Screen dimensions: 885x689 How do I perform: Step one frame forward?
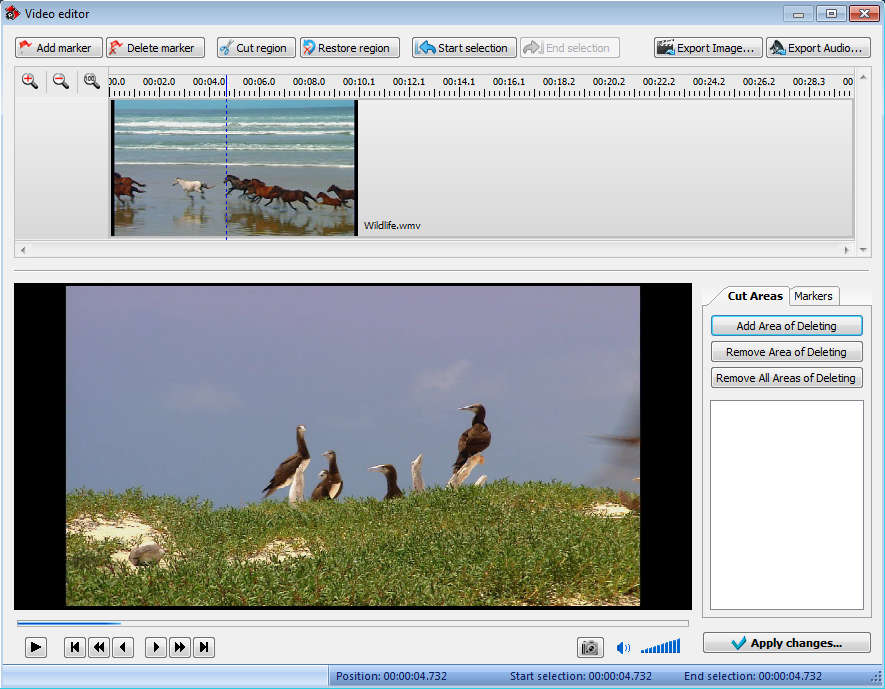tap(155, 647)
